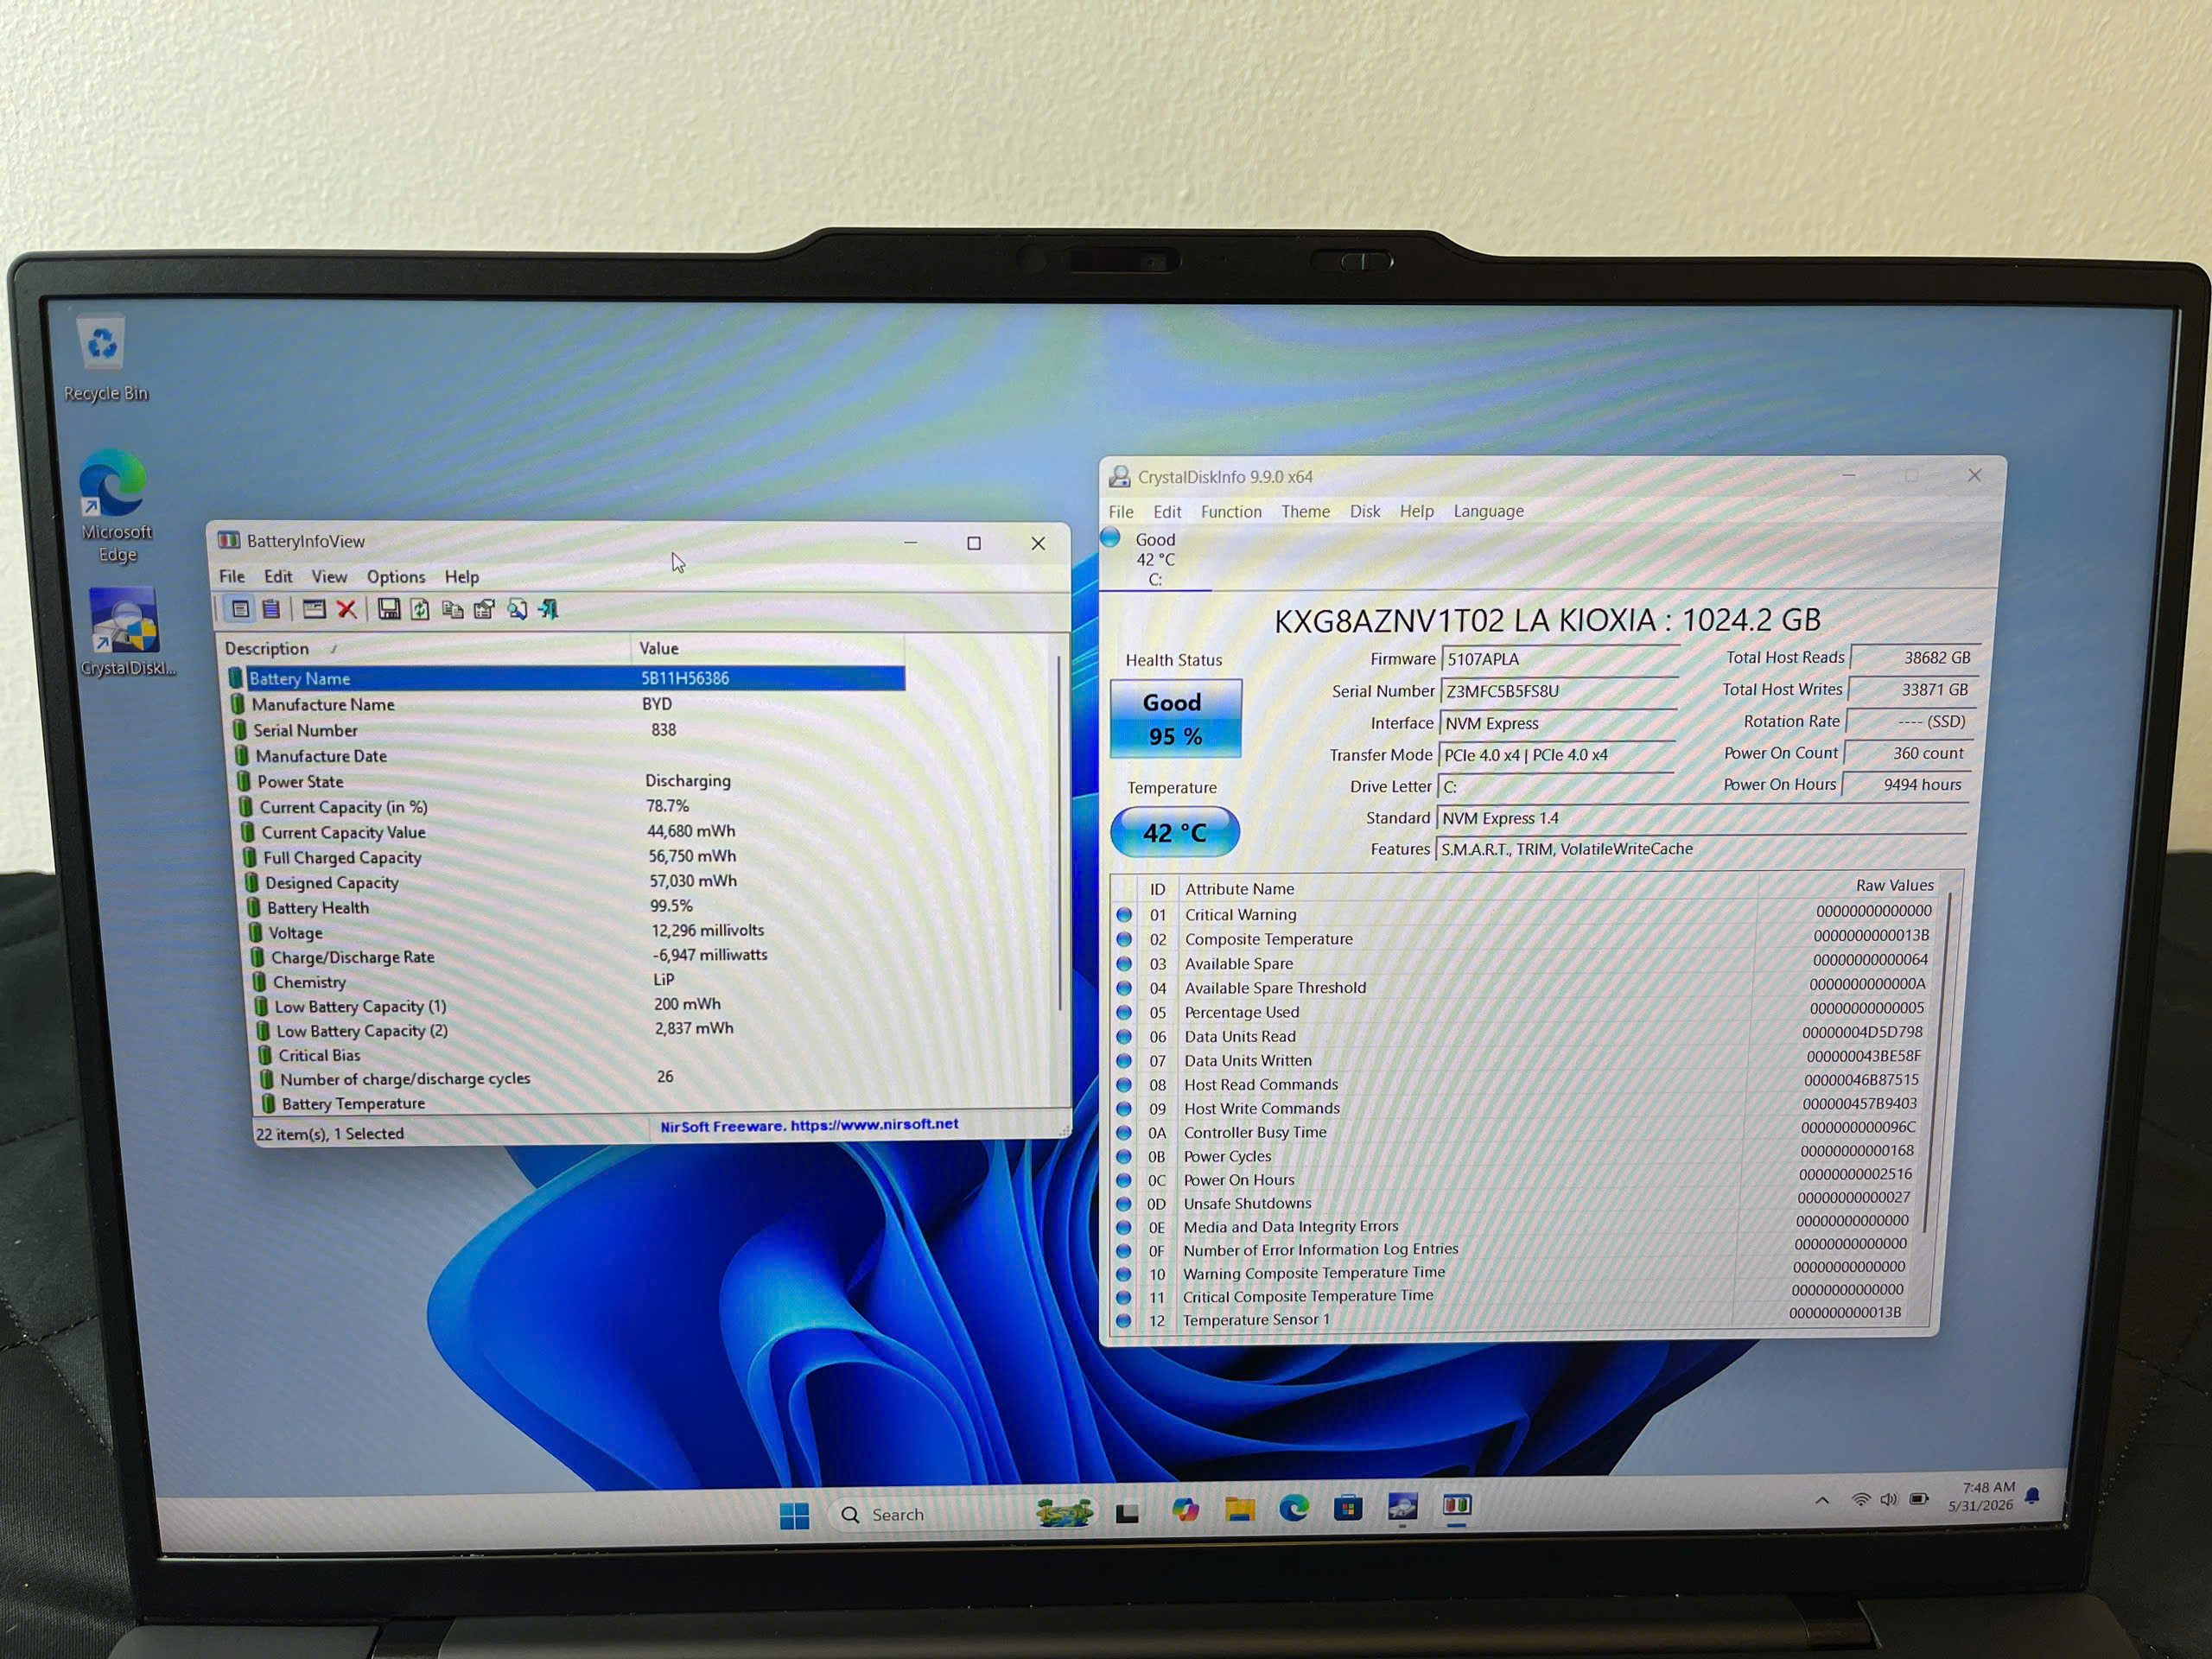Click the Exit door toolbar icon
This screenshot has height=1659, width=2212.
pyautogui.click(x=548, y=609)
